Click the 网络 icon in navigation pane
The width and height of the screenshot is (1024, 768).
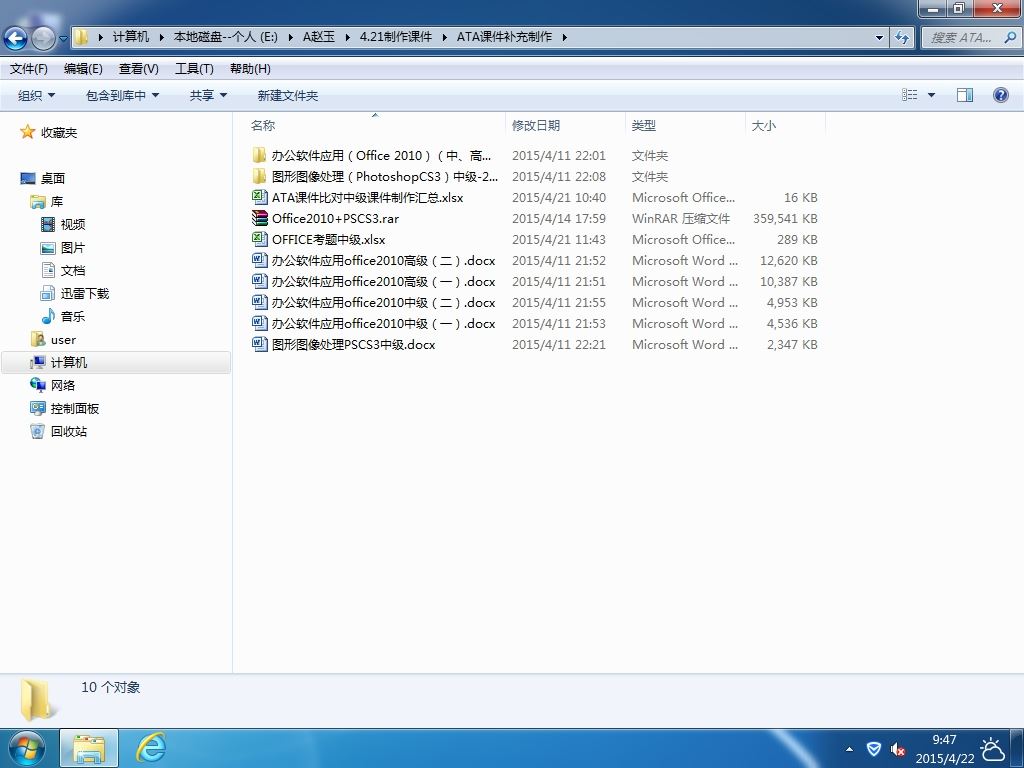38,385
